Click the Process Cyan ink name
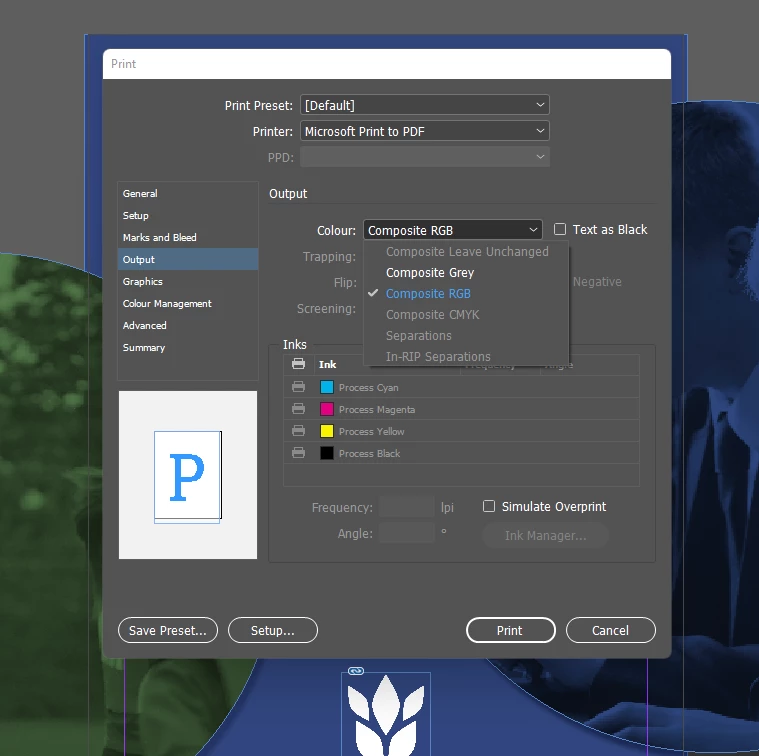Viewport: 759px width, 756px height. click(x=368, y=388)
